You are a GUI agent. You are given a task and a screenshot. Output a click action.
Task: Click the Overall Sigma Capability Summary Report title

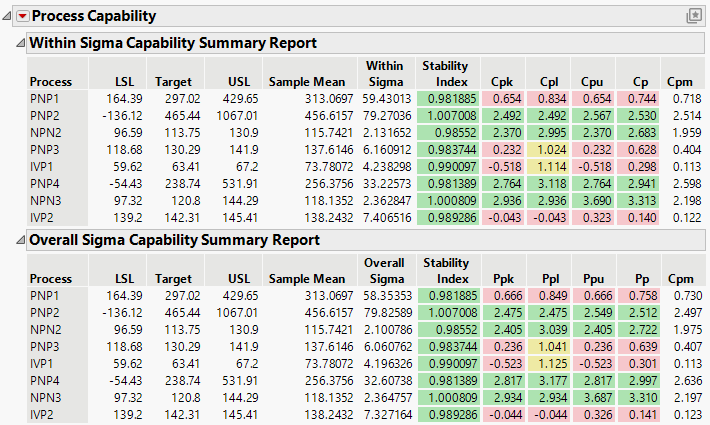point(175,240)
